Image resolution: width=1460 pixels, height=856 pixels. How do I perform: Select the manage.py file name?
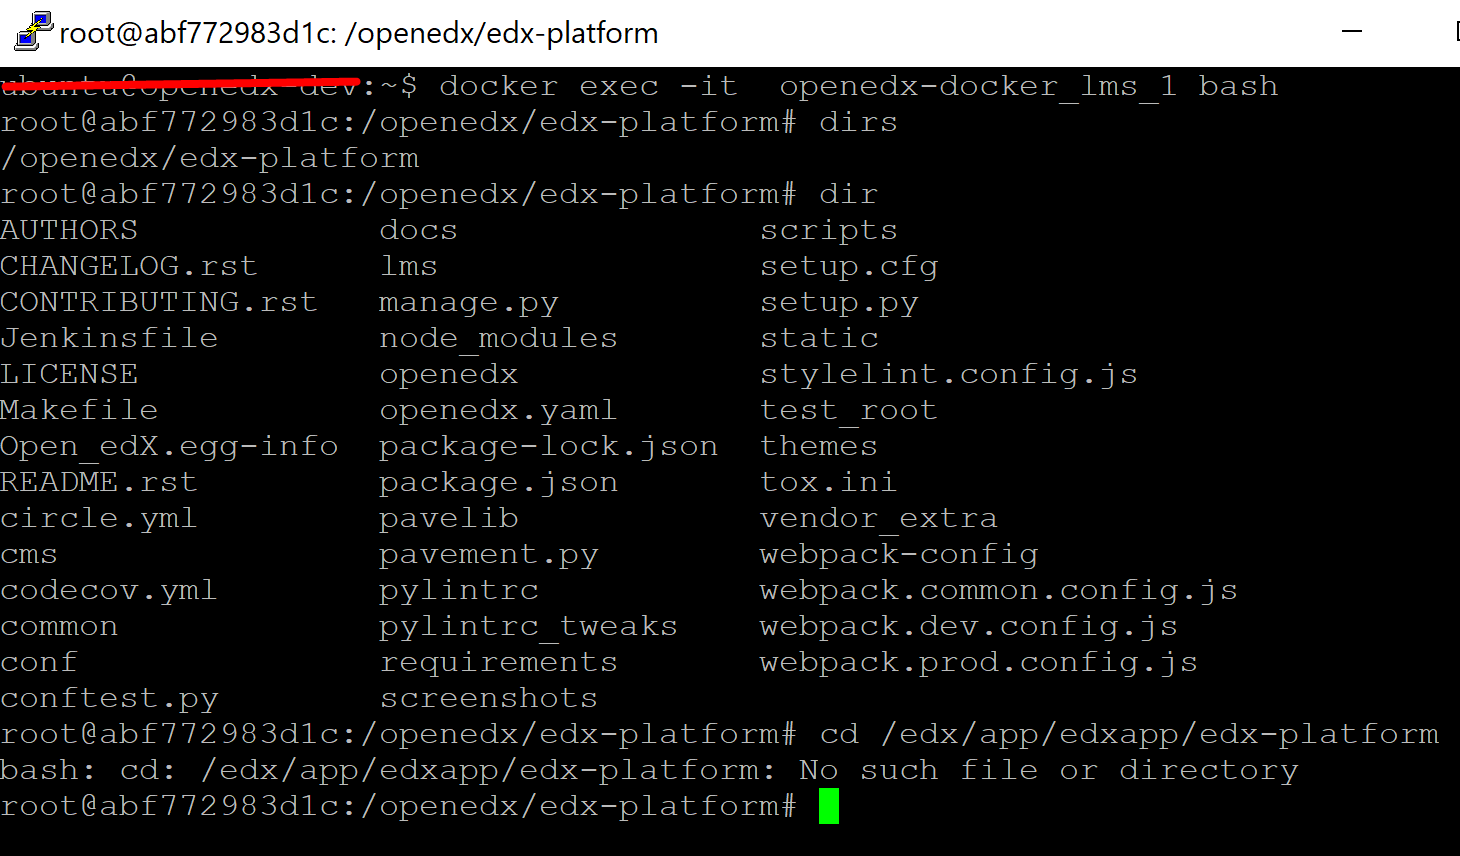coord(468,301)
